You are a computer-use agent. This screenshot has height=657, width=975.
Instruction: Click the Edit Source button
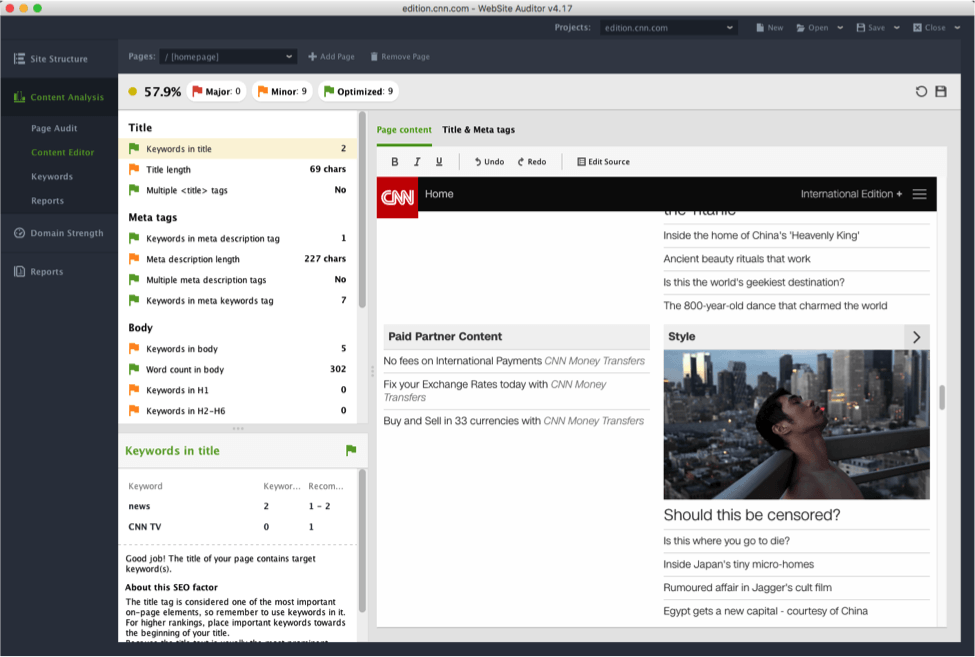(x=603, y=162)
